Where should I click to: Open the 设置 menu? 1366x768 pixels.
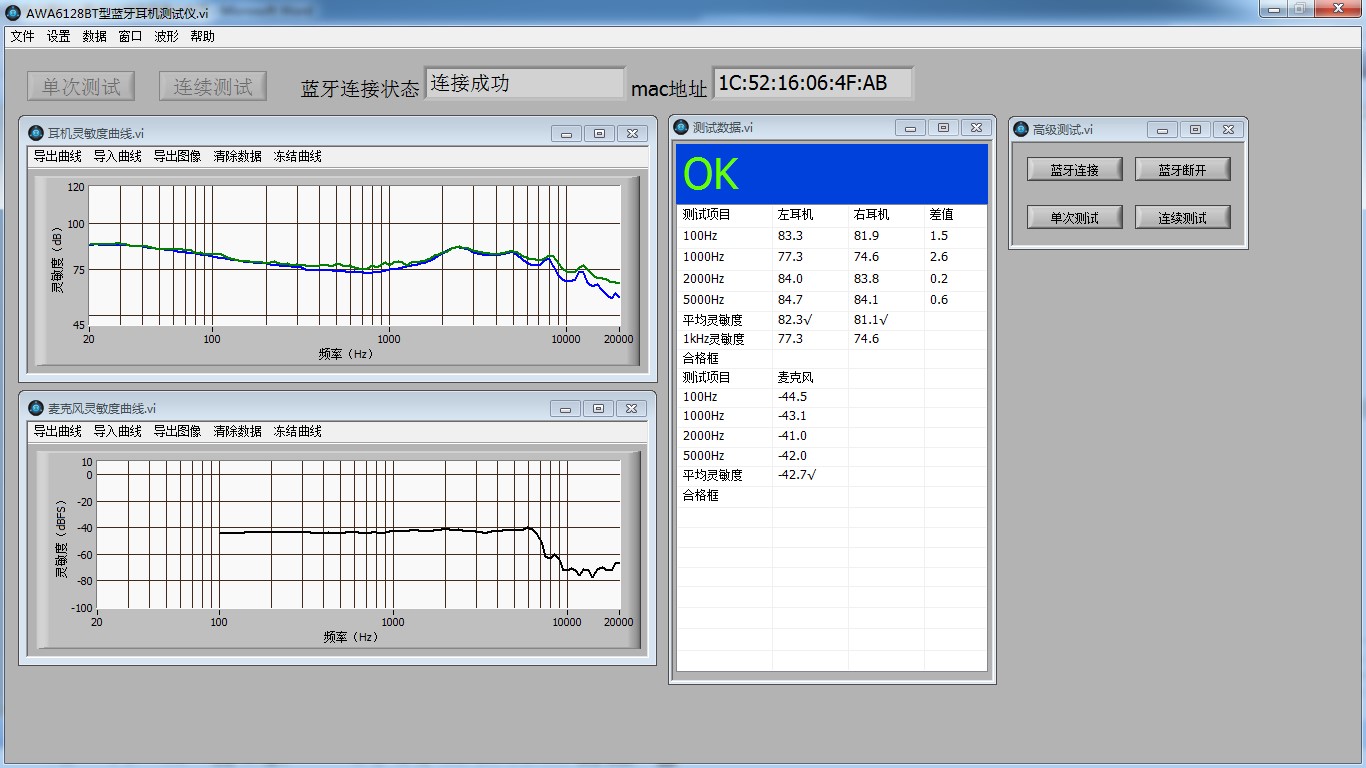pyautogui.click(x=58, y=36)
